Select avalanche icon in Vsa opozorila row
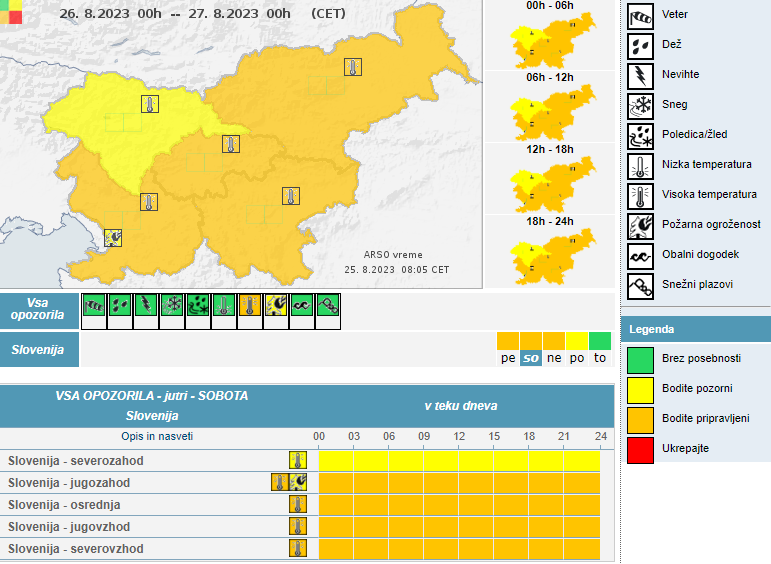This screenshot has width=771, height=564. point(328,306)
